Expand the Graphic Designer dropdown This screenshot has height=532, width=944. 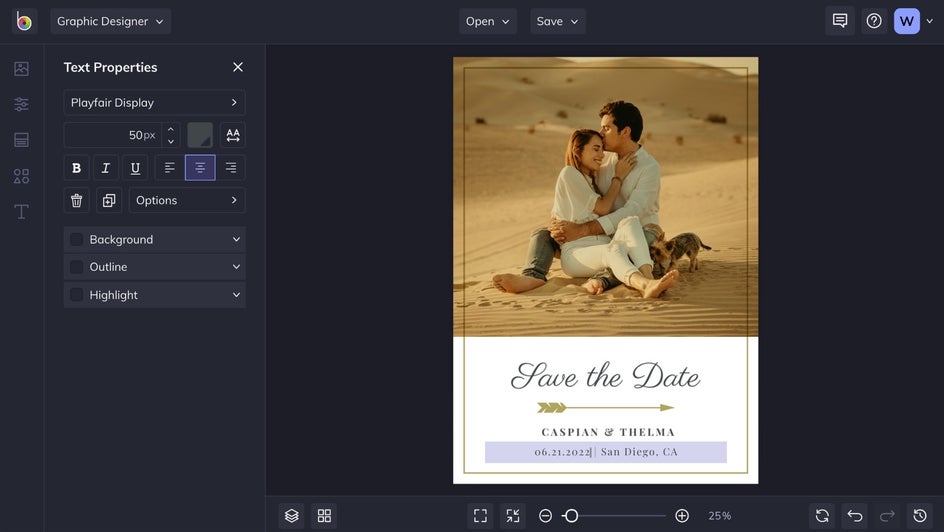(110, 21)
